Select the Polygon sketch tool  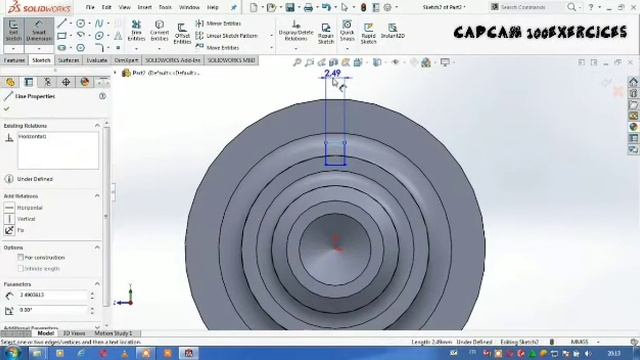pos(80,48)
